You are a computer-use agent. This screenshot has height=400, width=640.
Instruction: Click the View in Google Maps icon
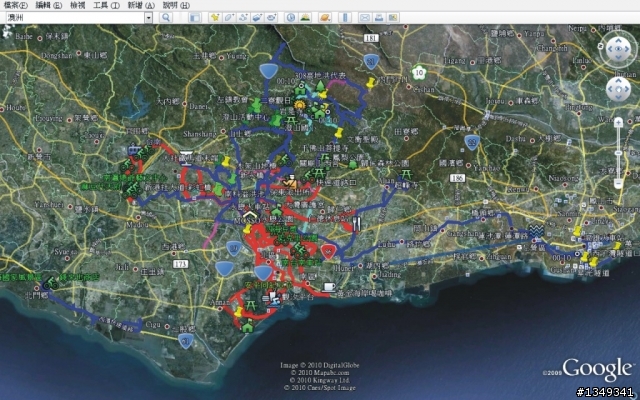(393, 17)
